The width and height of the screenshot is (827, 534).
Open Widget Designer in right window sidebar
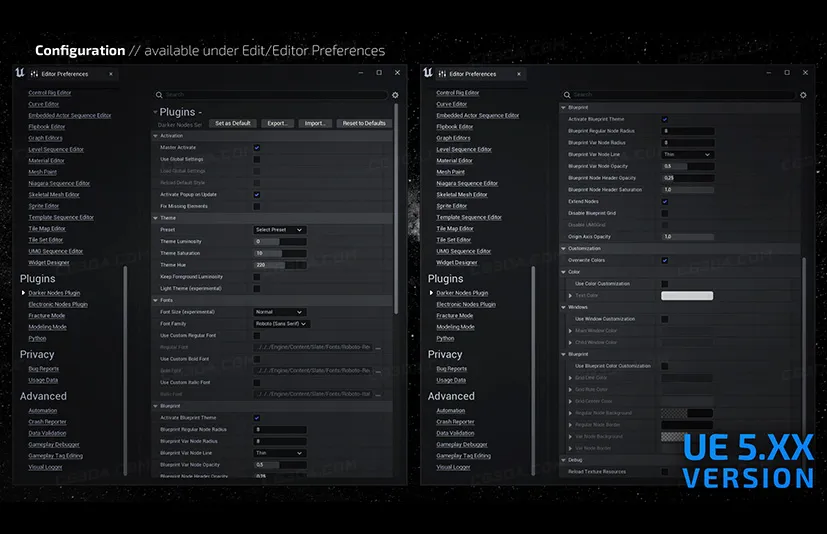tap(457, 263)
